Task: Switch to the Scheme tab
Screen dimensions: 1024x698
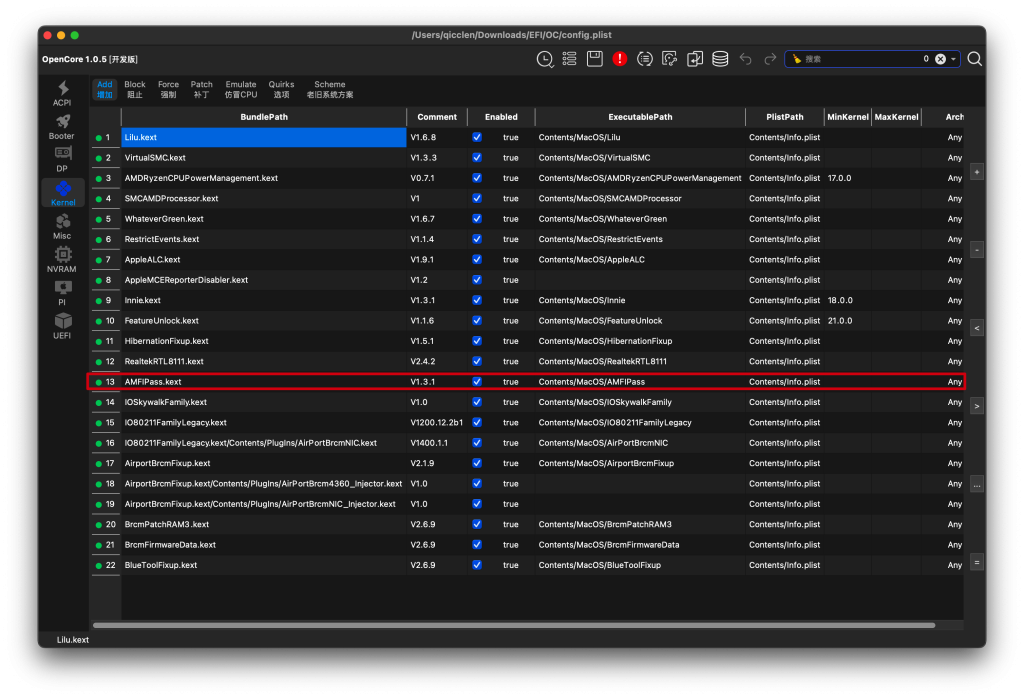Action: 330,89
